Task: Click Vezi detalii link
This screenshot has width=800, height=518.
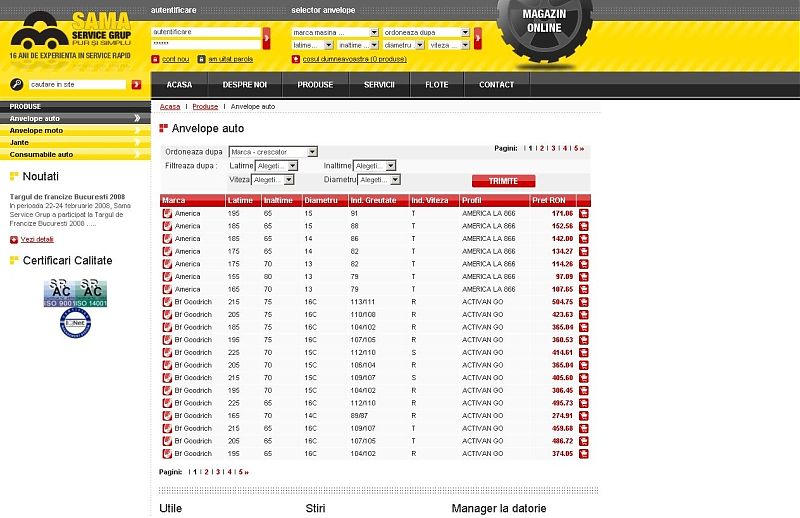Action: coord(37,239)
